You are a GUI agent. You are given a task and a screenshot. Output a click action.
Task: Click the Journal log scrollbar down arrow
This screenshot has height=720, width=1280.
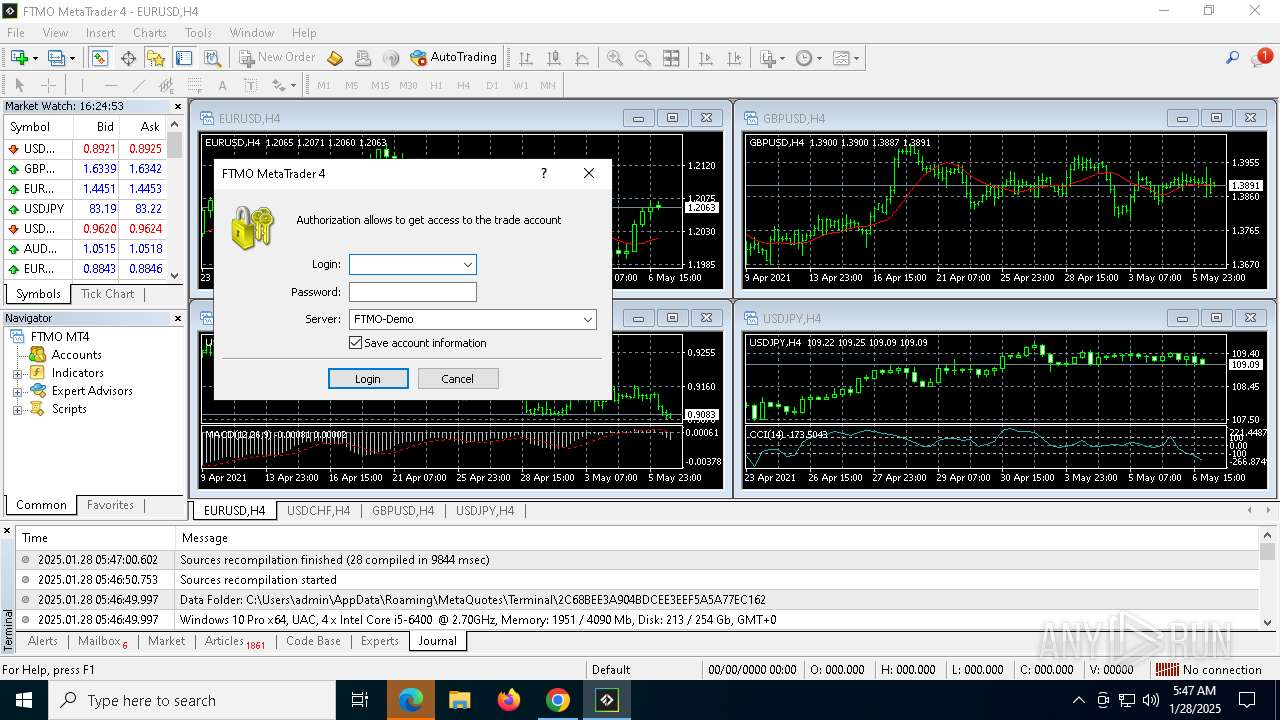(x=1268, y=622)
